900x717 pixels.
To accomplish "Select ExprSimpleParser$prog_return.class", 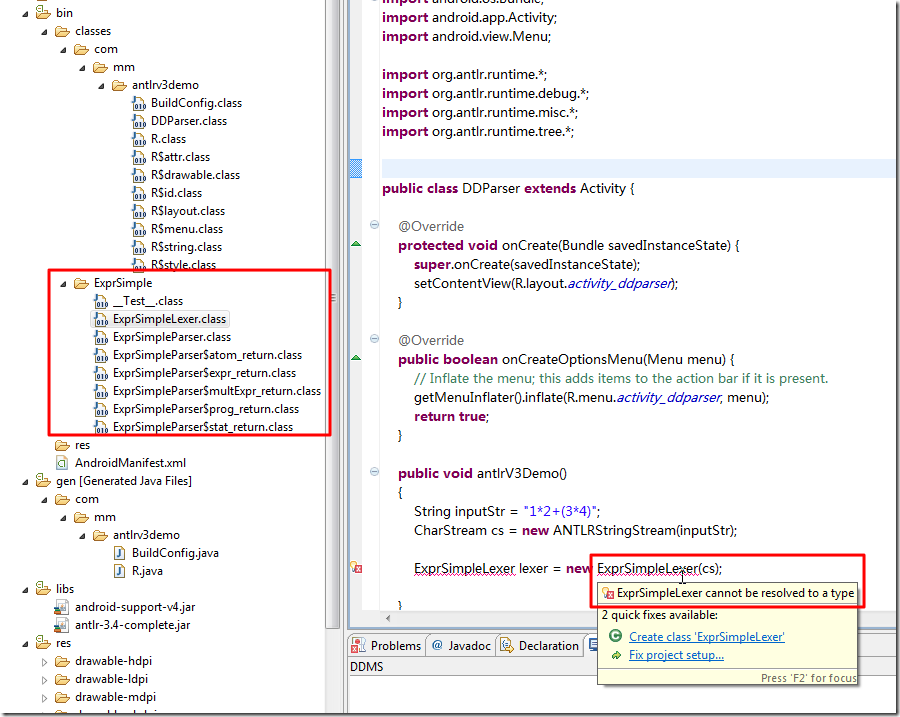I will [205, 409].
